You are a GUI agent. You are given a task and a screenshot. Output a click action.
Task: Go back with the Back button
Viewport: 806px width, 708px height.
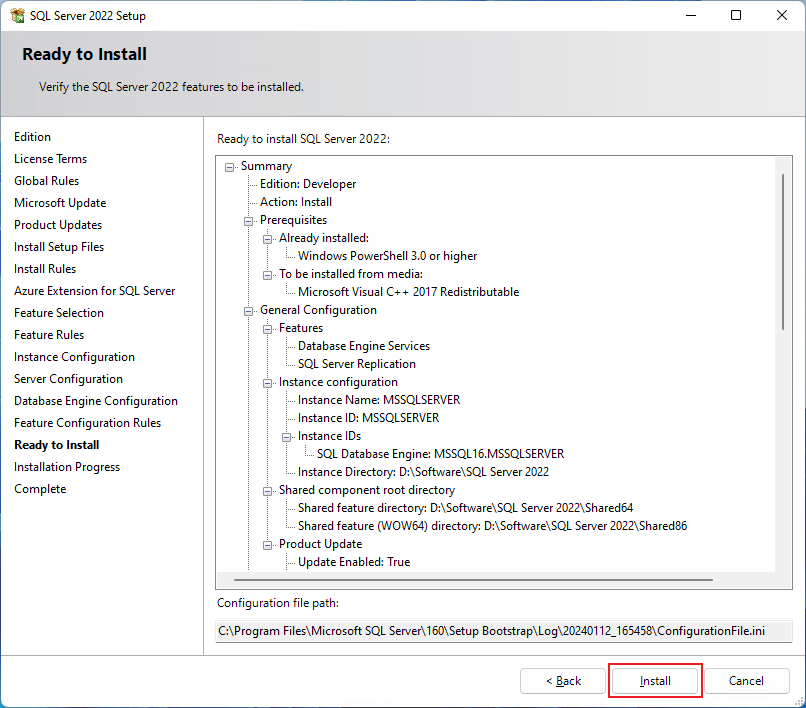[x=563, y=681]
